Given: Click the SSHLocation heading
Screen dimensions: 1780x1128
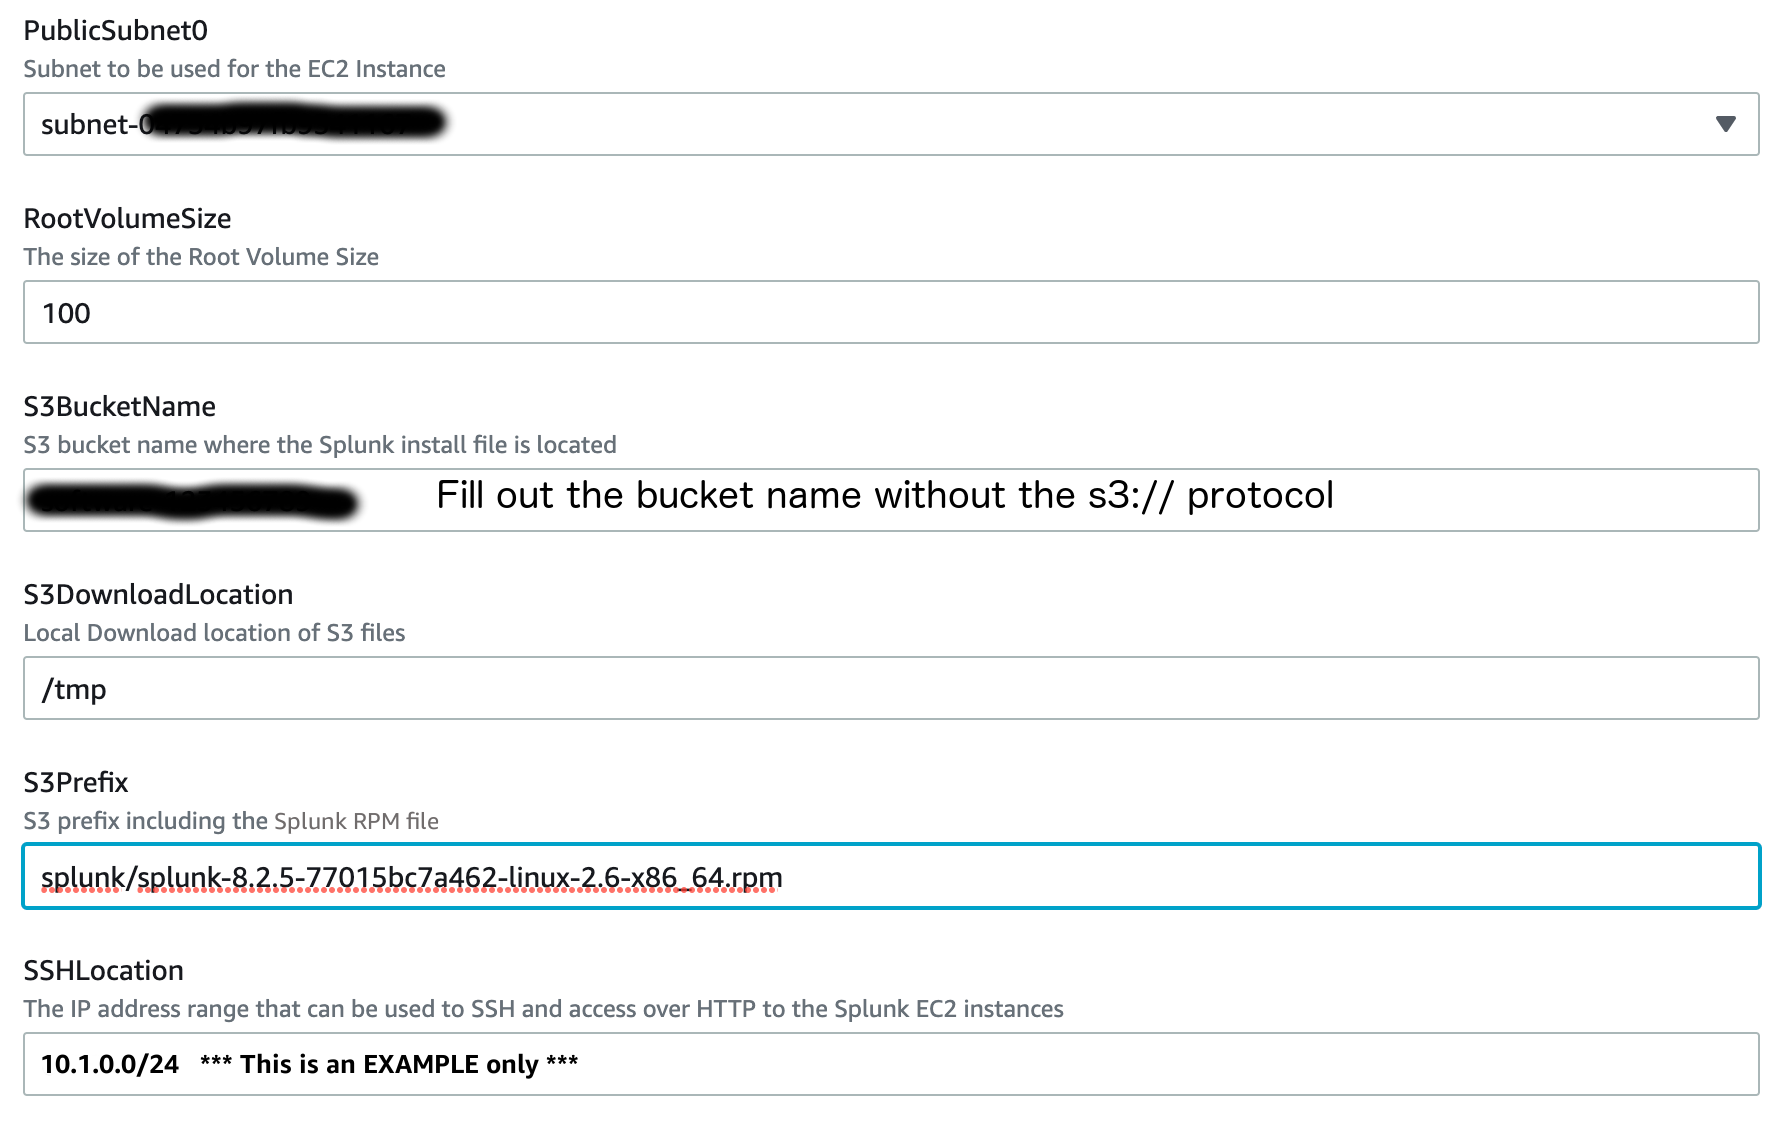Looking at the screenshot, I should (x=103, y=970).
